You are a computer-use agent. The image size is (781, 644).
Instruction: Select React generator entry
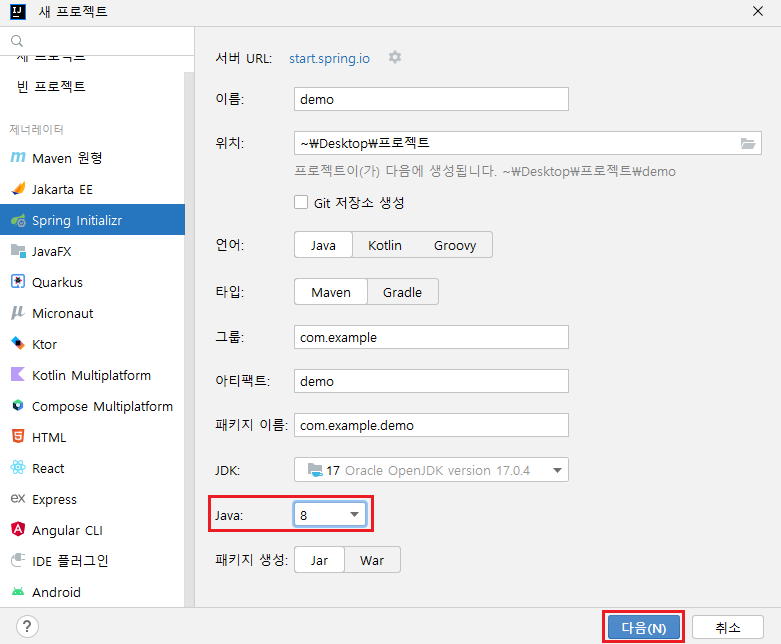tap(92, 467)
